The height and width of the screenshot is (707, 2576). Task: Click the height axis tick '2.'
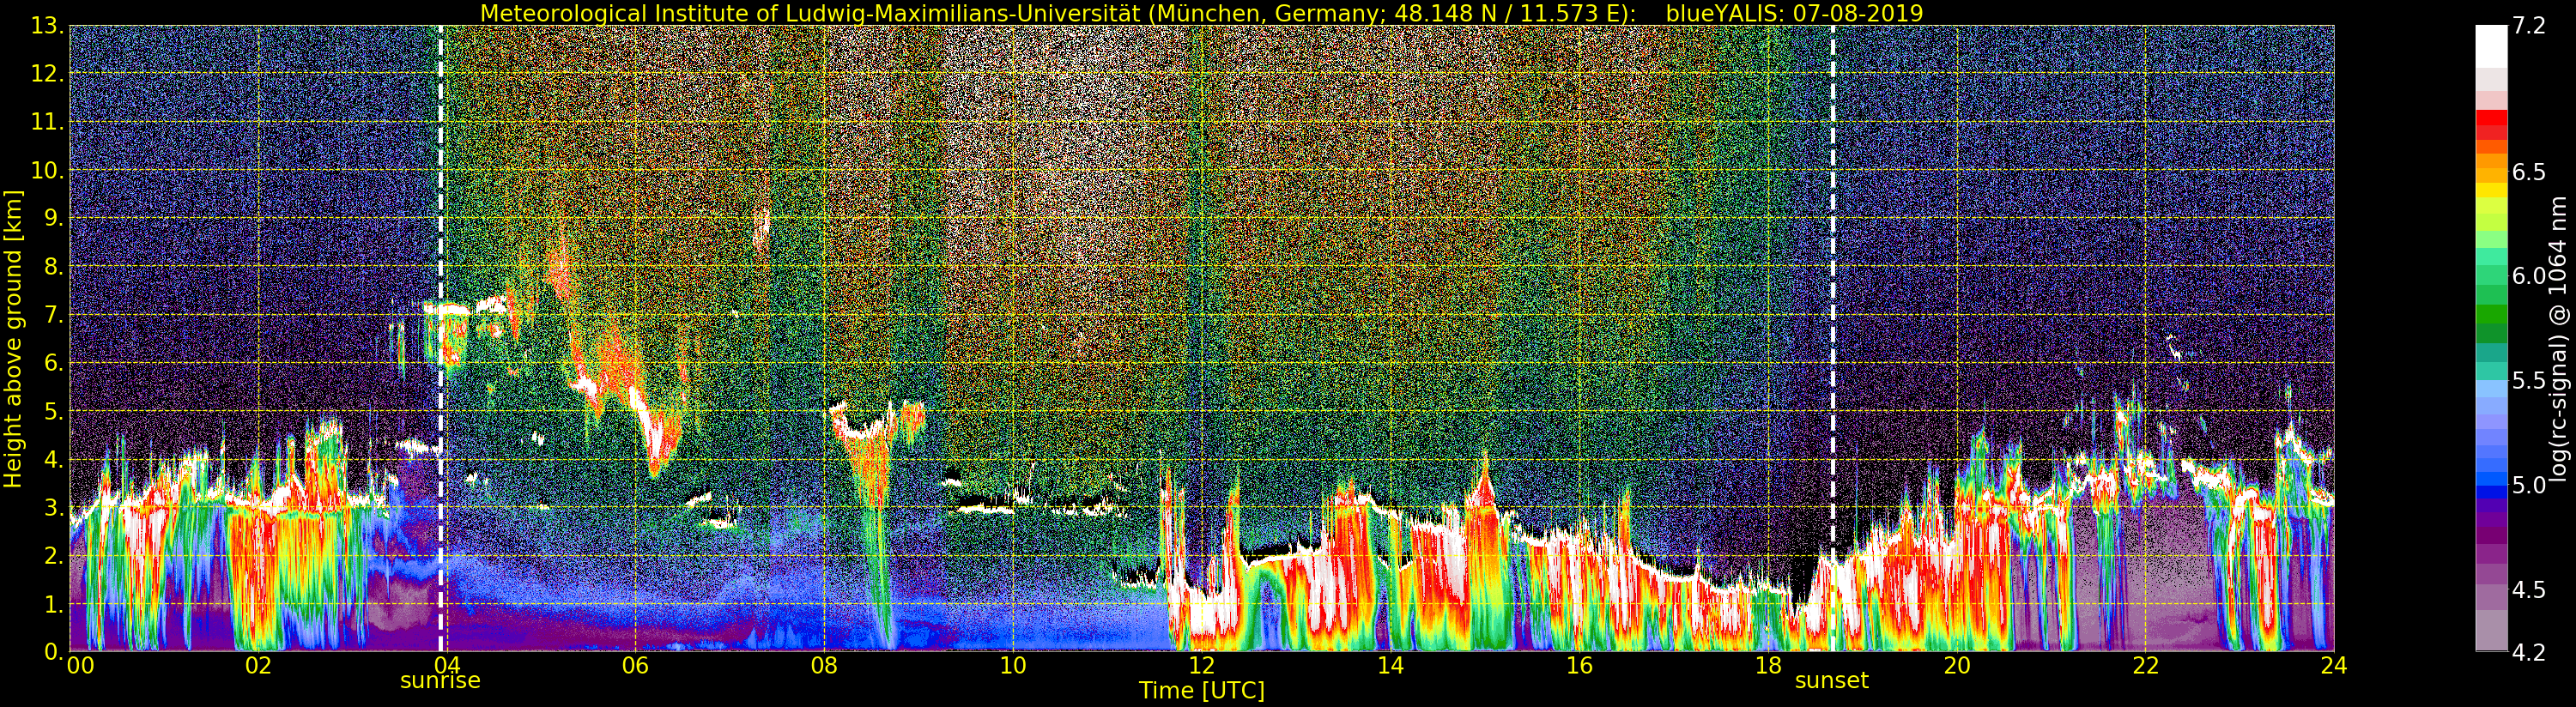pyautogui.click(x=53, y=556)
